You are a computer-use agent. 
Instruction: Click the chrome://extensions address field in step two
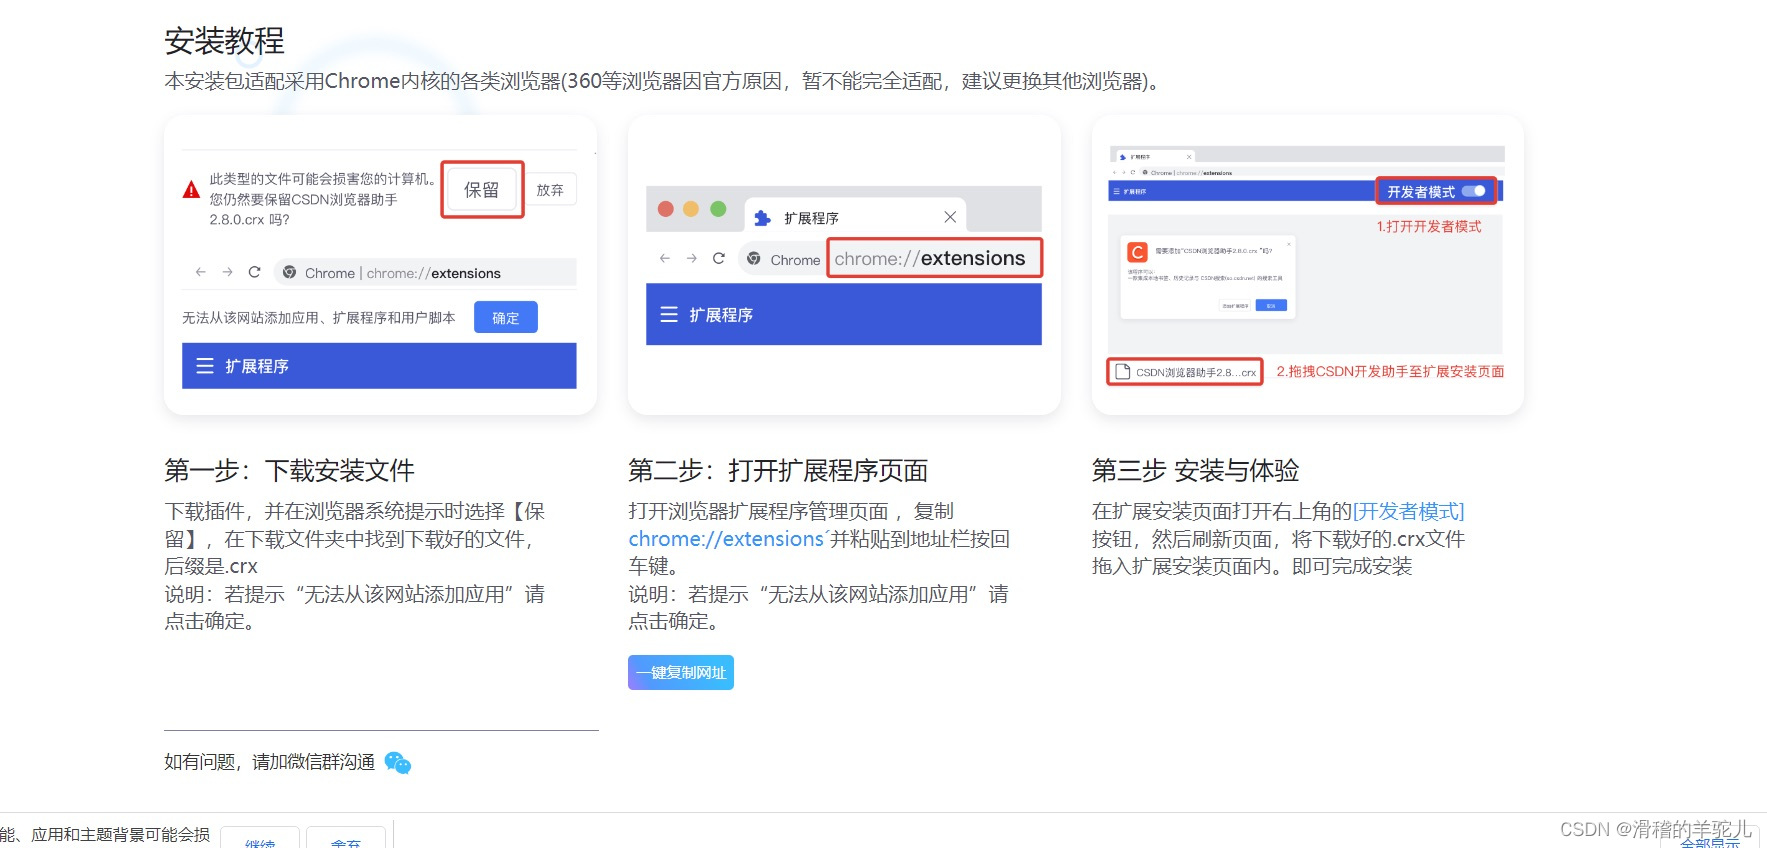[x=934, y=258]
